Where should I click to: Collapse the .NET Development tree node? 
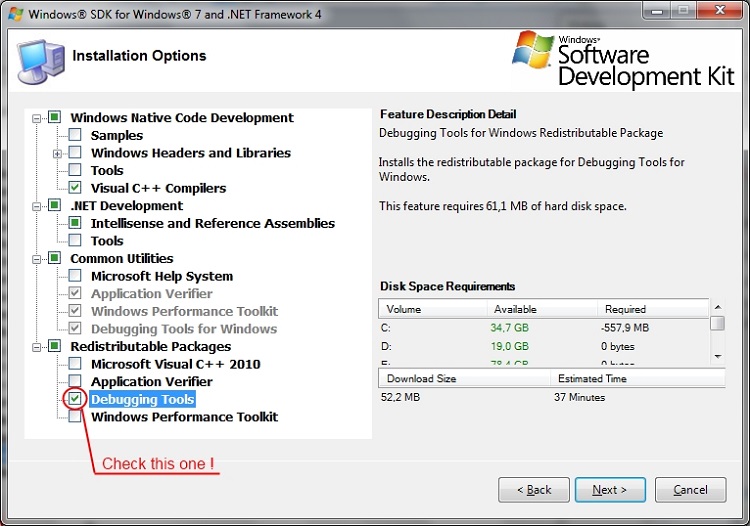click(x=38, y=206)
